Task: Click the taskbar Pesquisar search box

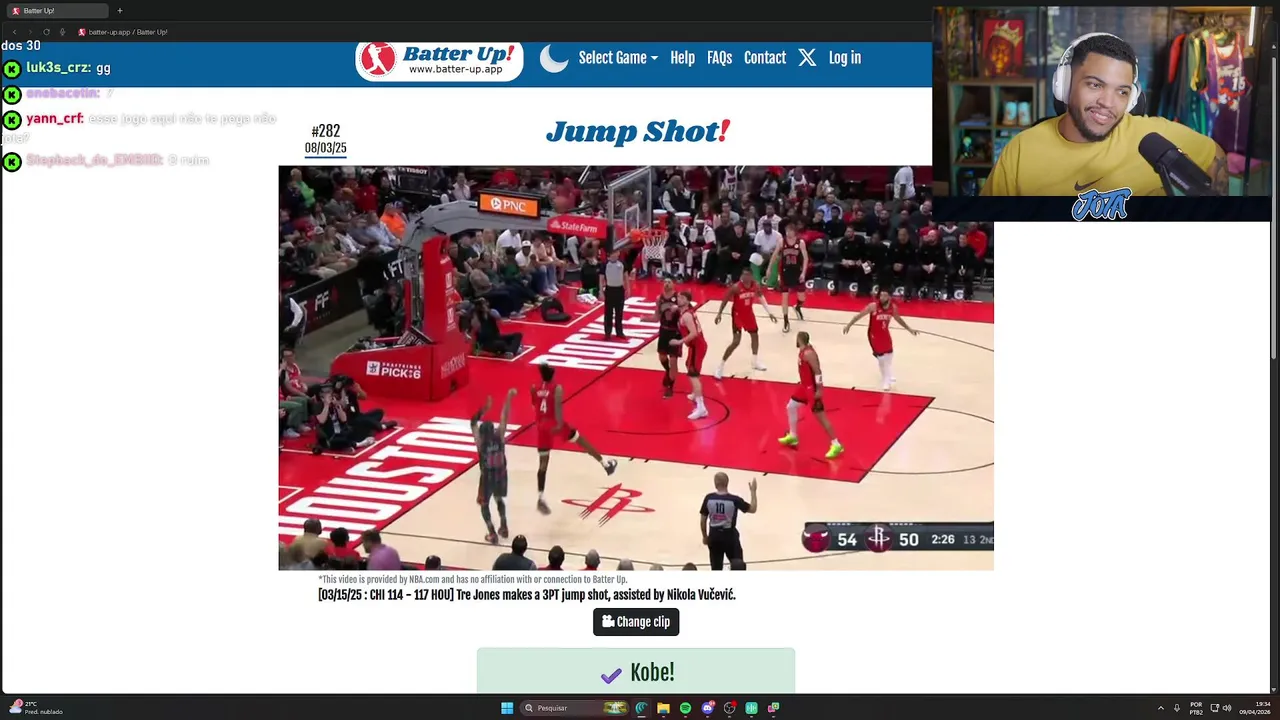Action: pyautogui.click(x=575, y=708)
